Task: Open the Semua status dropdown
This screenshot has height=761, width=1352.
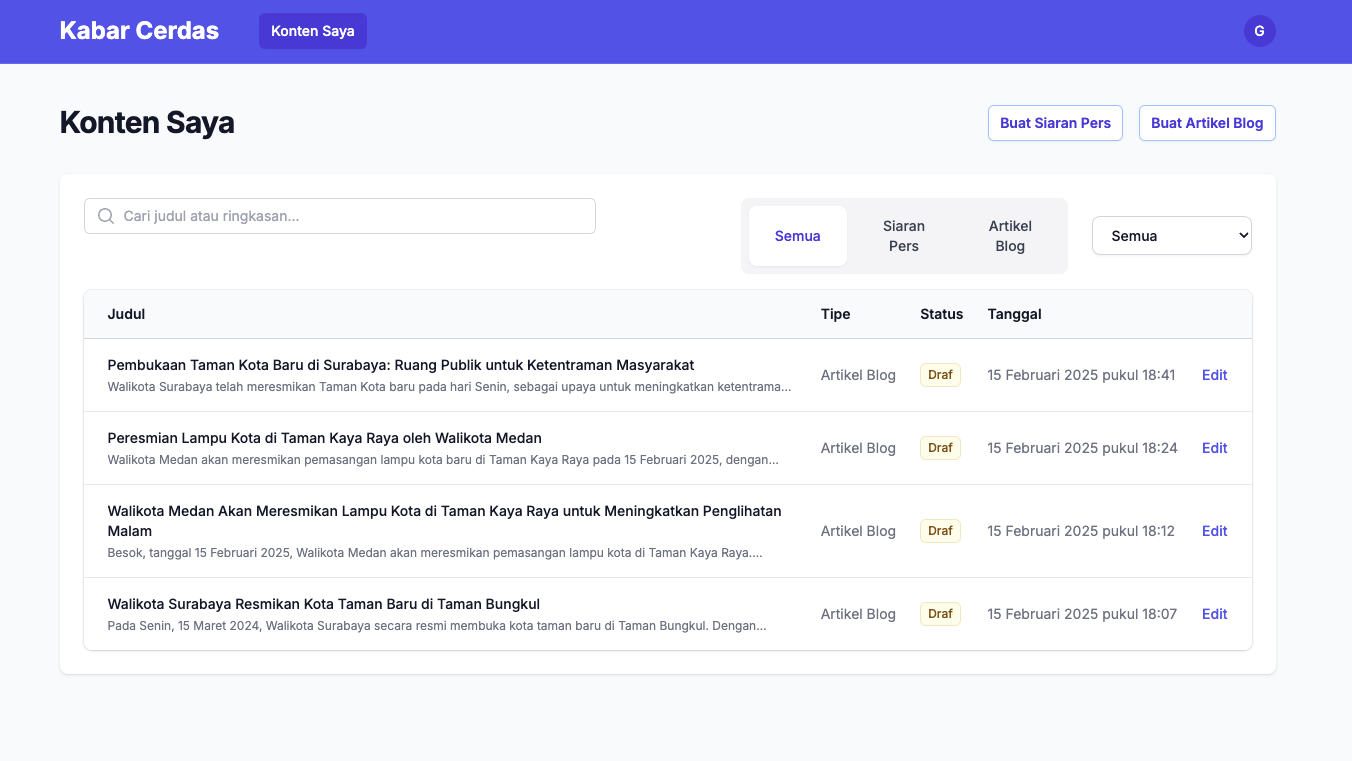Action: (1172, 236)
